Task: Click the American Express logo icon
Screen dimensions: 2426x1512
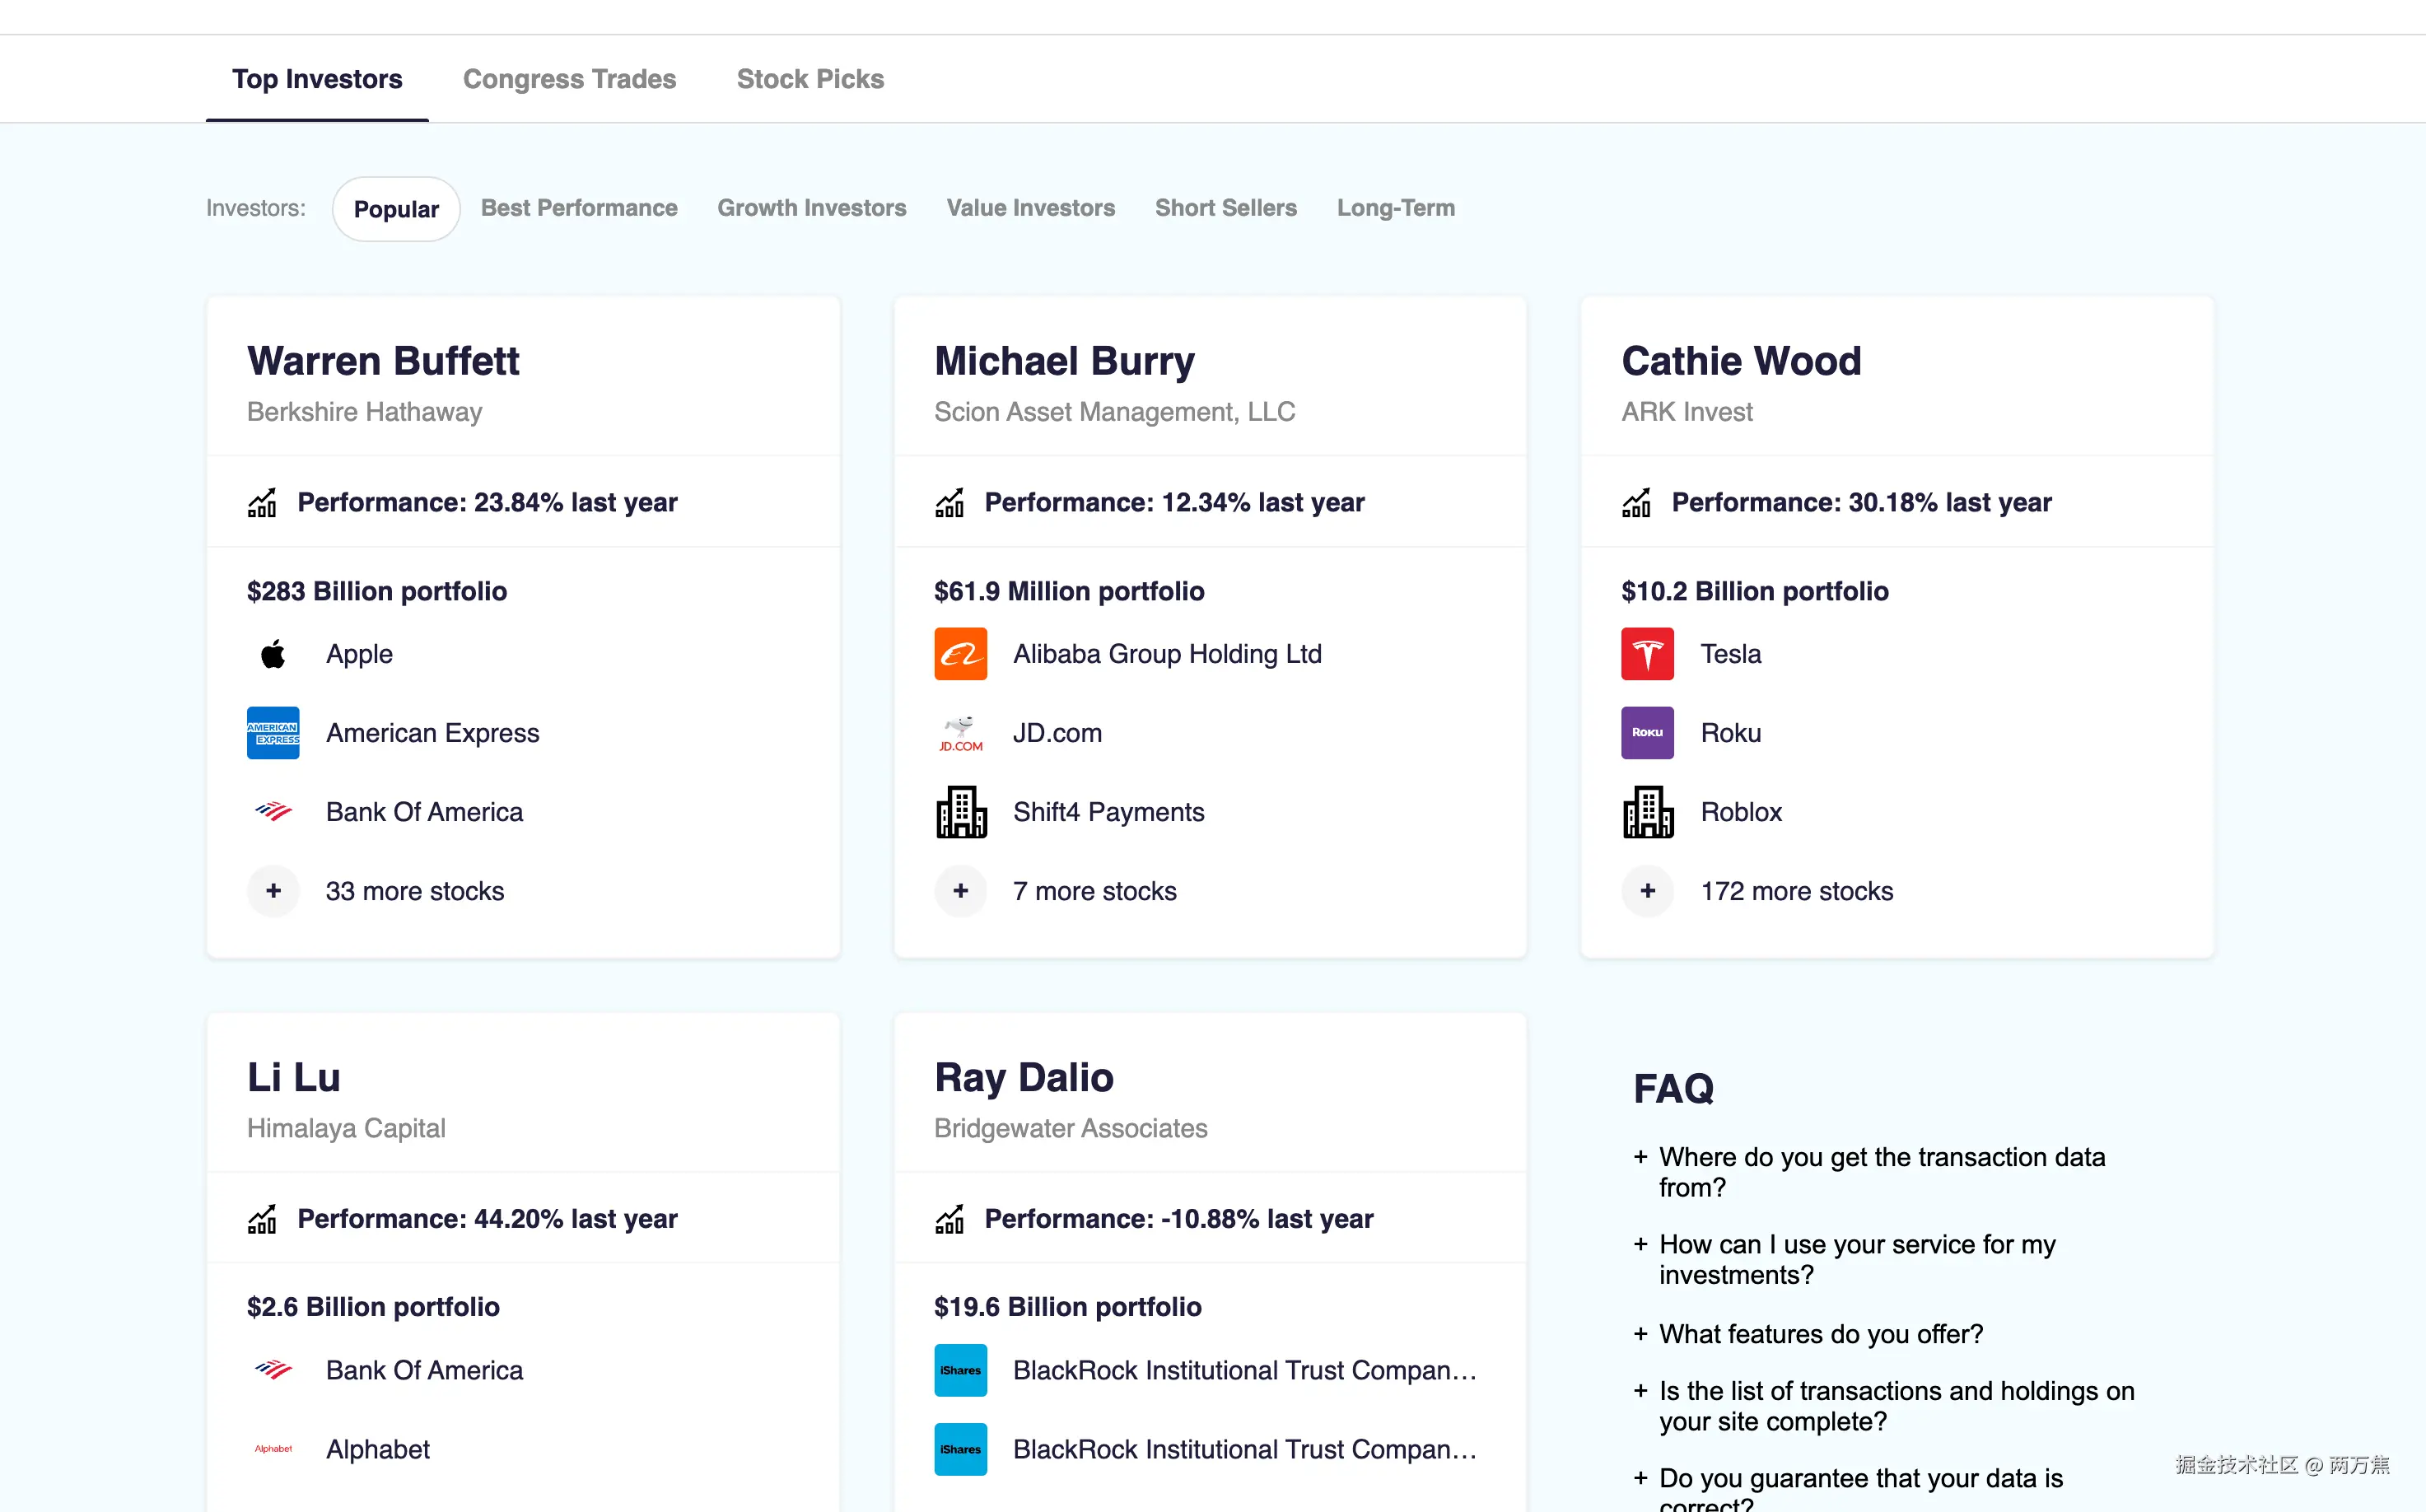Action: tap(273, 733)
